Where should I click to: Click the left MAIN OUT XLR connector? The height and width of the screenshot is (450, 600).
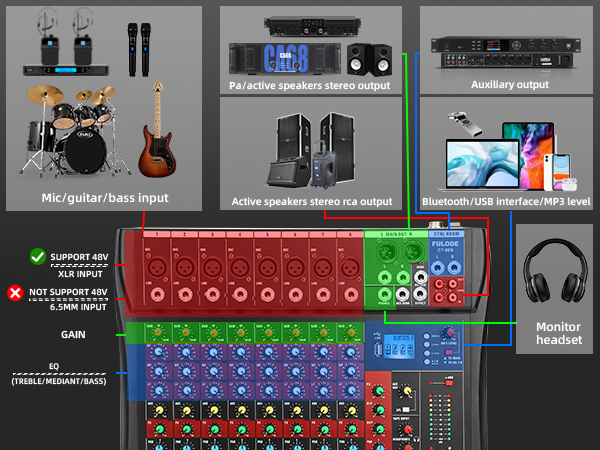pos(385,253)
